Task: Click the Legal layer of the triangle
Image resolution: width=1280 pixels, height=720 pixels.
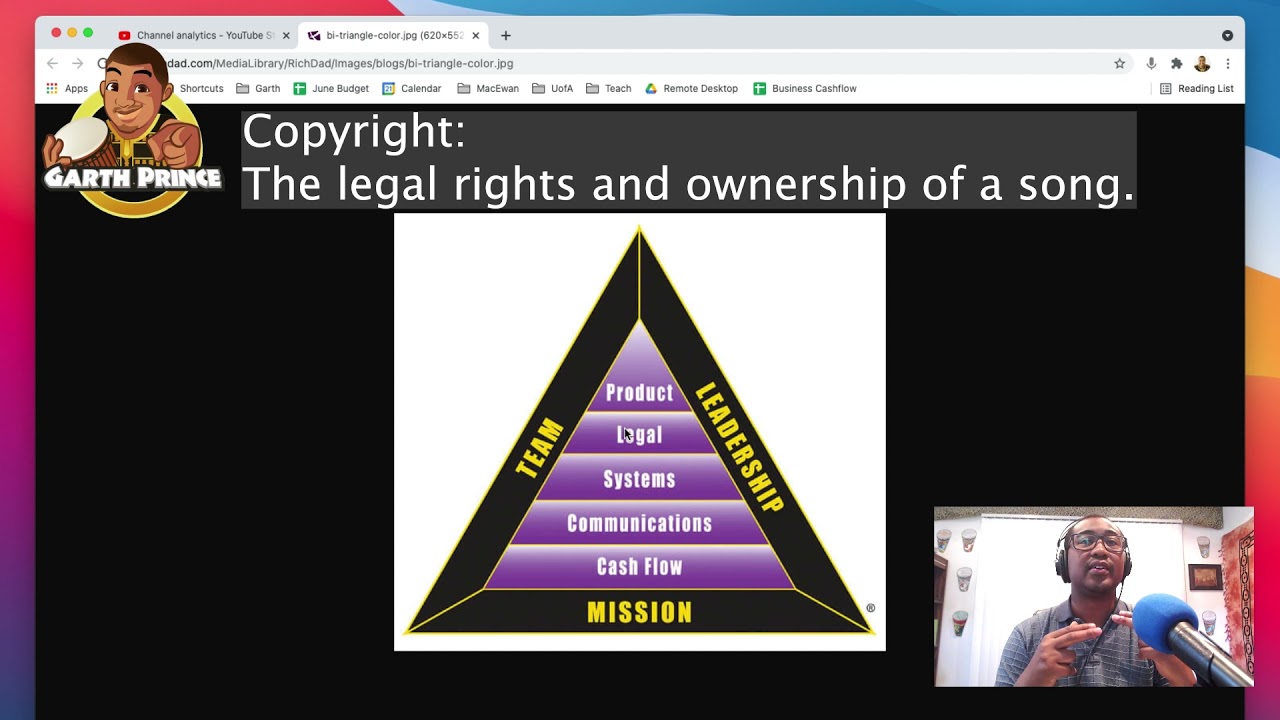Action: coord(640,435)
